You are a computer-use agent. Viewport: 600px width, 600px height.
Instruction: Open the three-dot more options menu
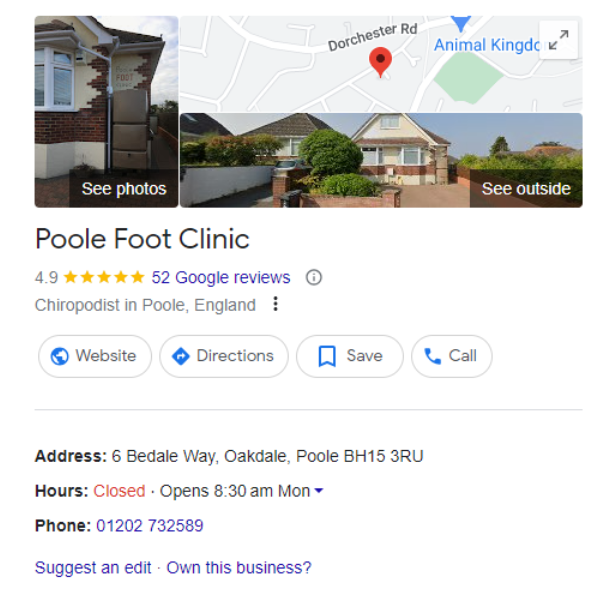276,304
